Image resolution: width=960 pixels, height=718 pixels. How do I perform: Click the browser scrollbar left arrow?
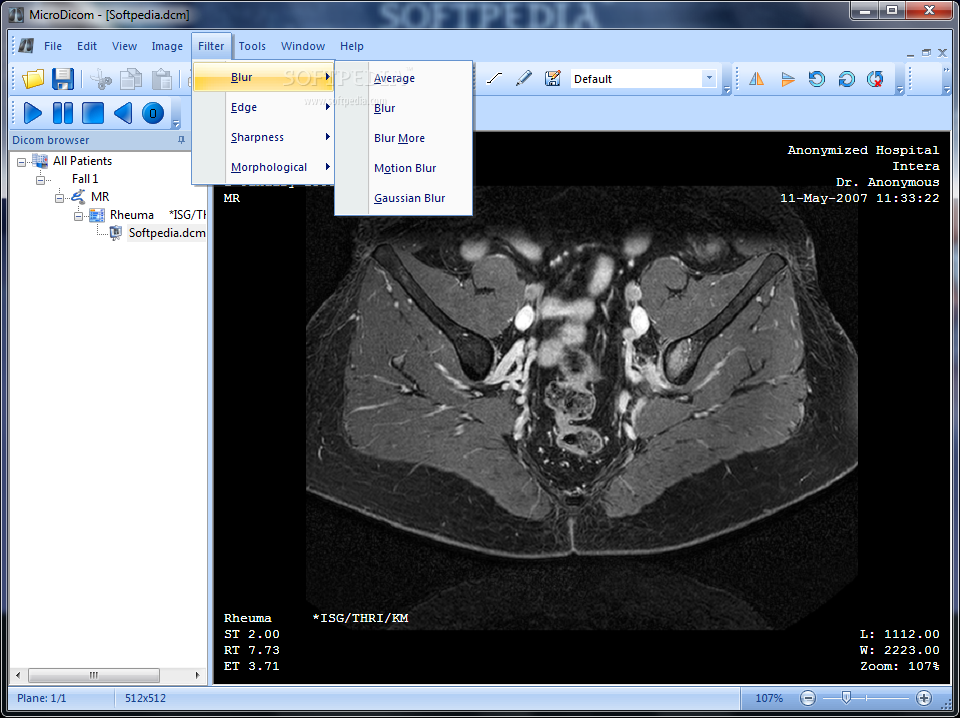pyautogui.click(x=18, y=675)
